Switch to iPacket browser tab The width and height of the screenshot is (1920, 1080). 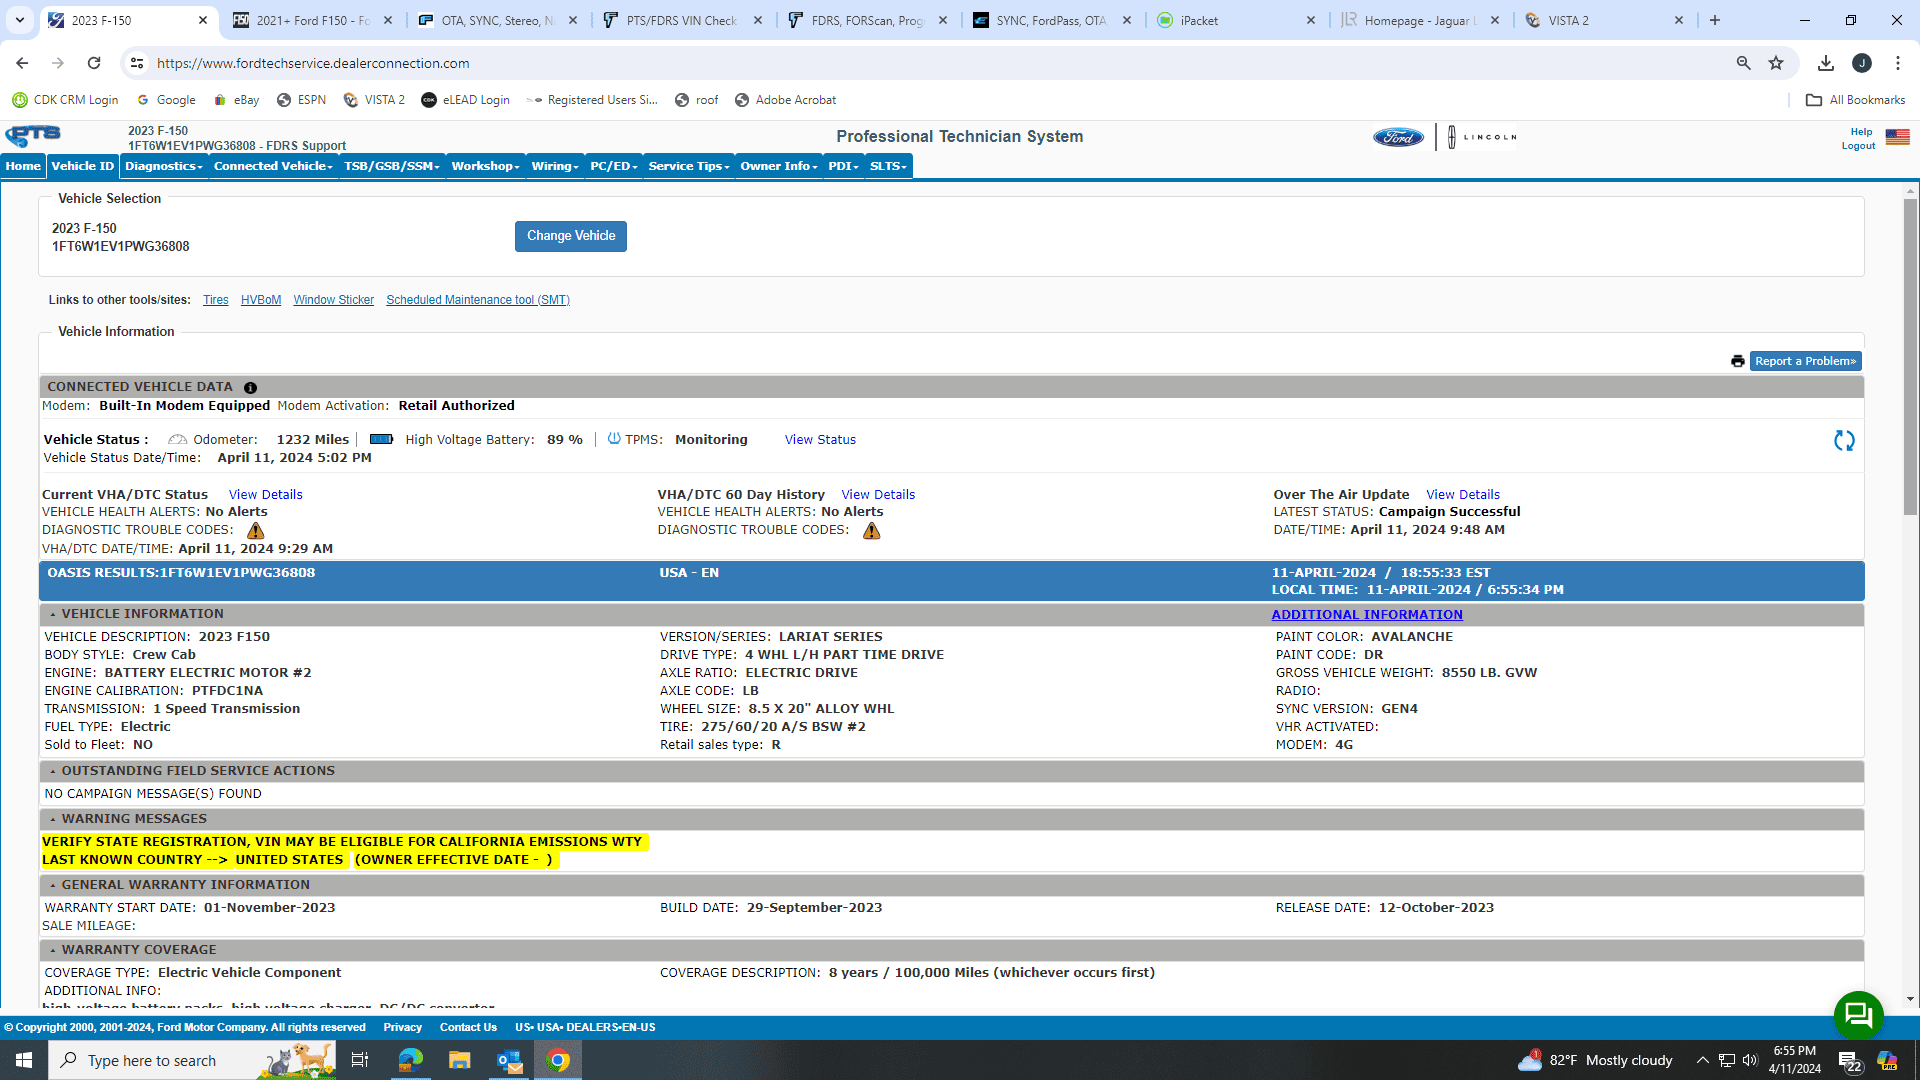(x=1237, y=20)
